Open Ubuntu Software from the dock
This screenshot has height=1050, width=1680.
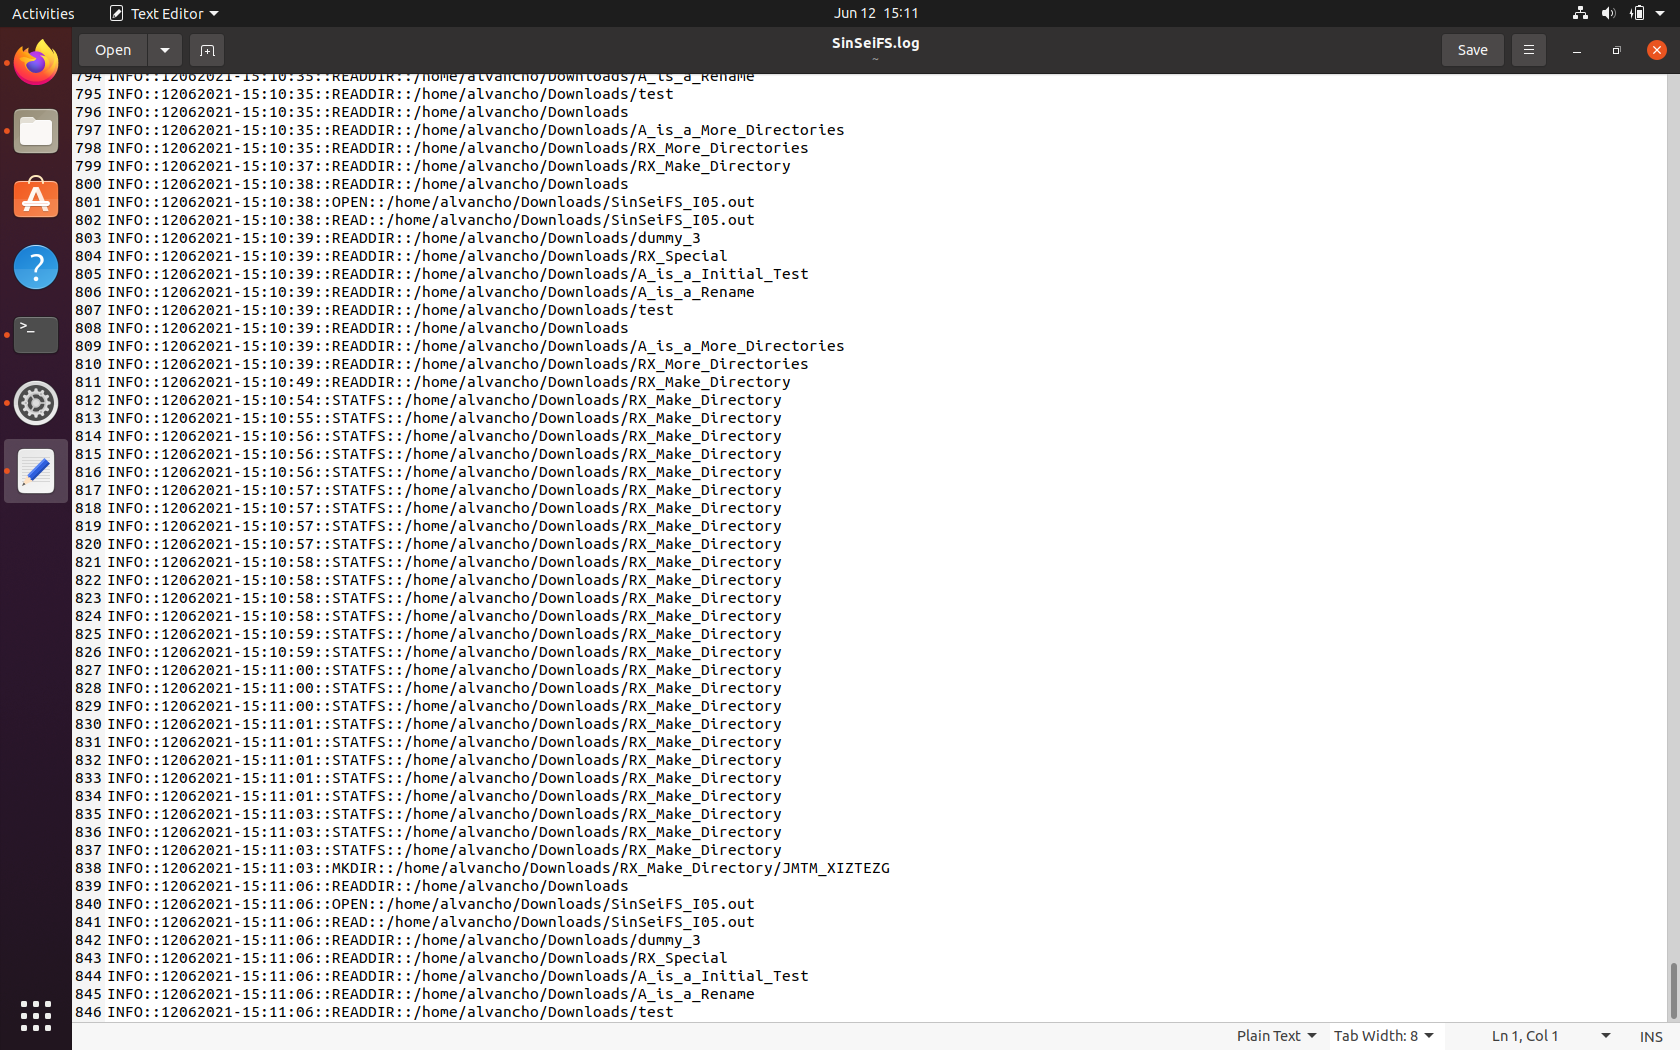click(x=35, y=199)
